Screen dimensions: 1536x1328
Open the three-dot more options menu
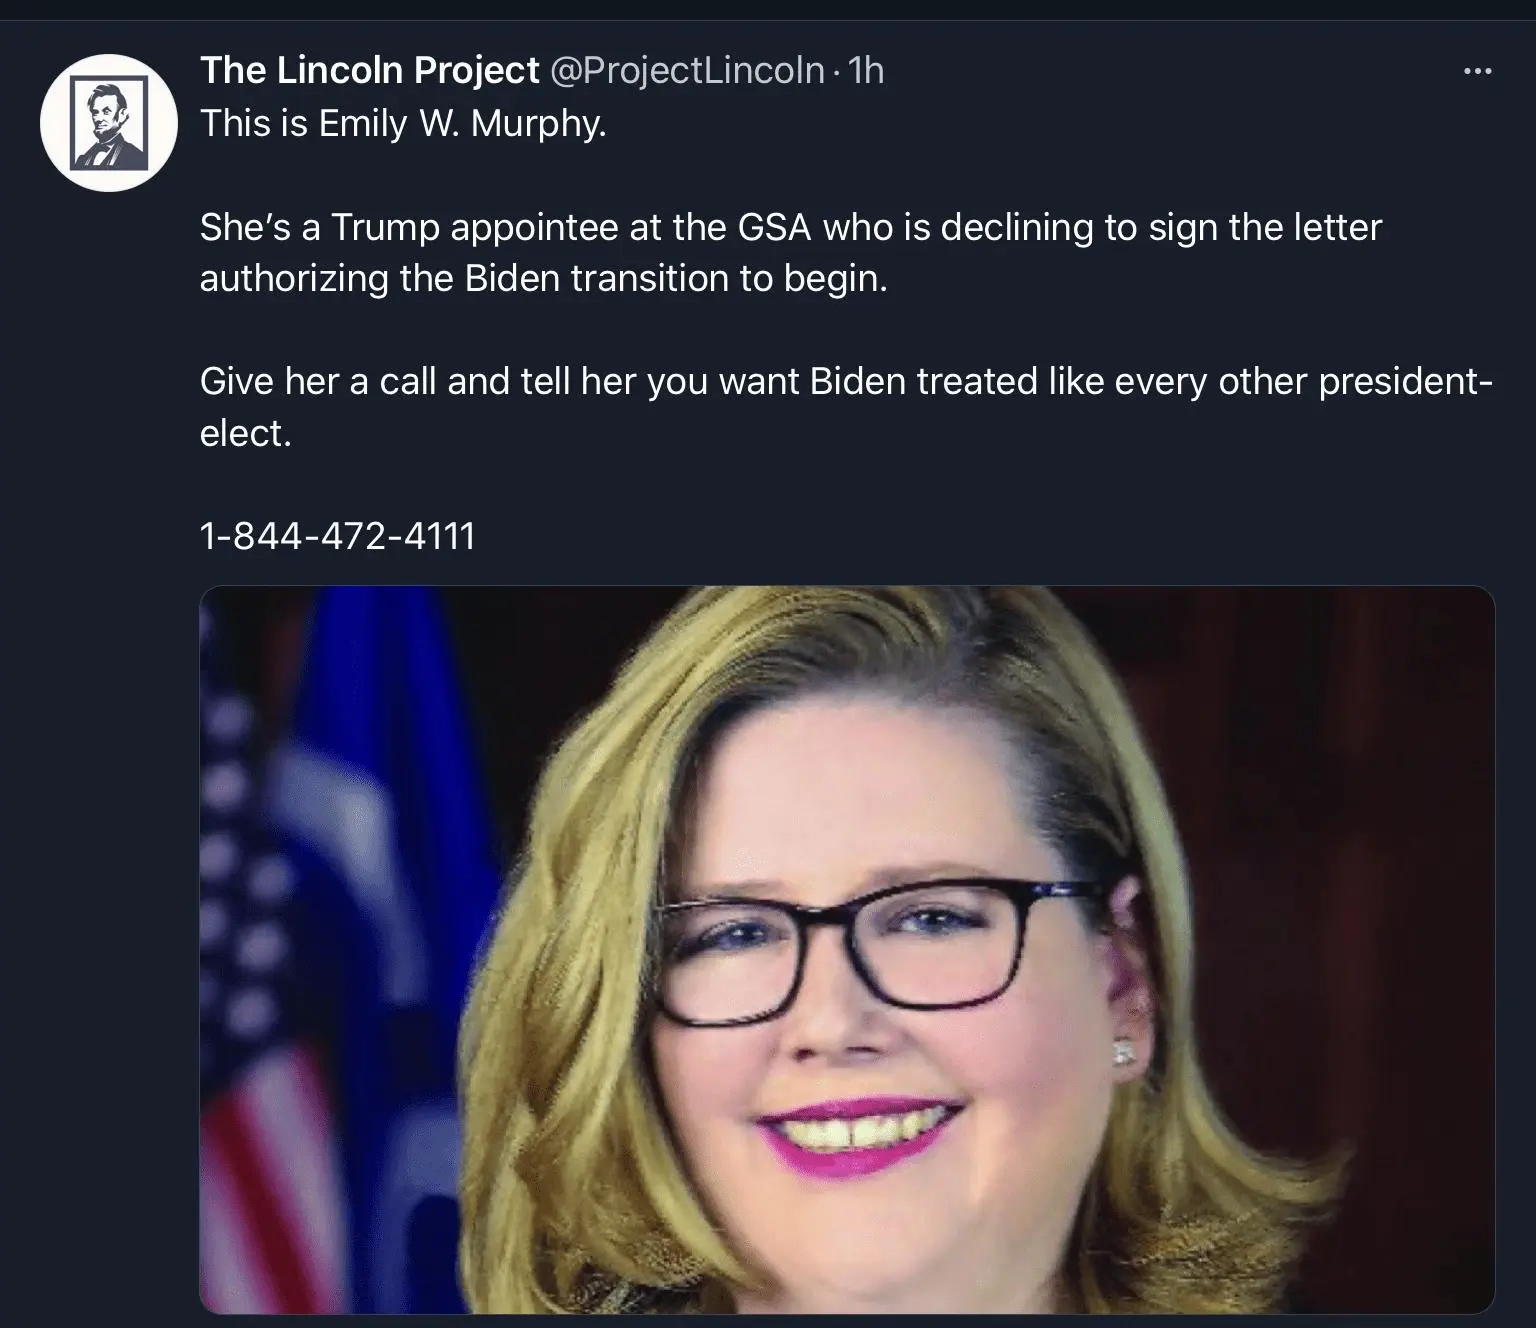(x=1477, y=71)
